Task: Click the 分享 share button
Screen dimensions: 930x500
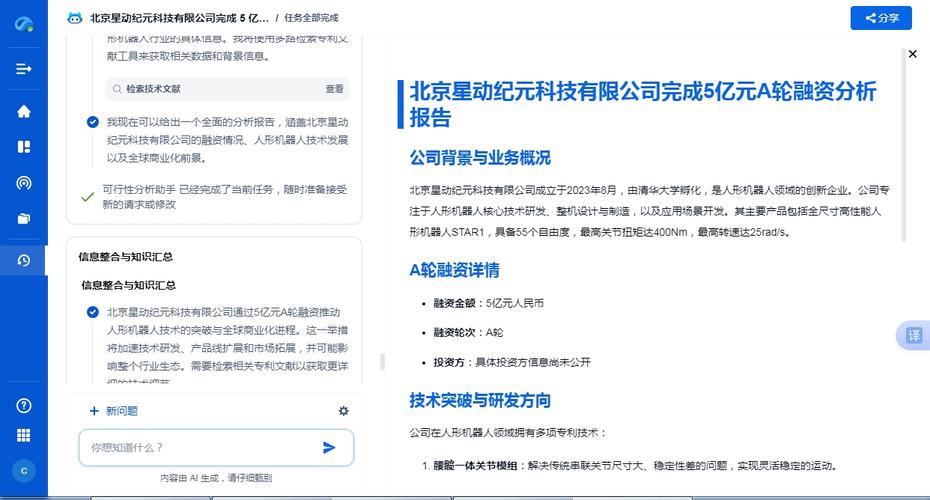Action: click(881, 18)
